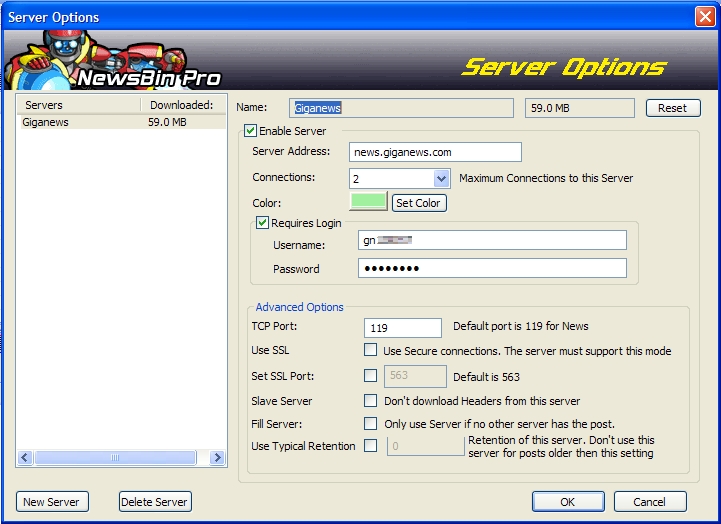
Task: Check the Slave Server option
Action: point(370,400)
